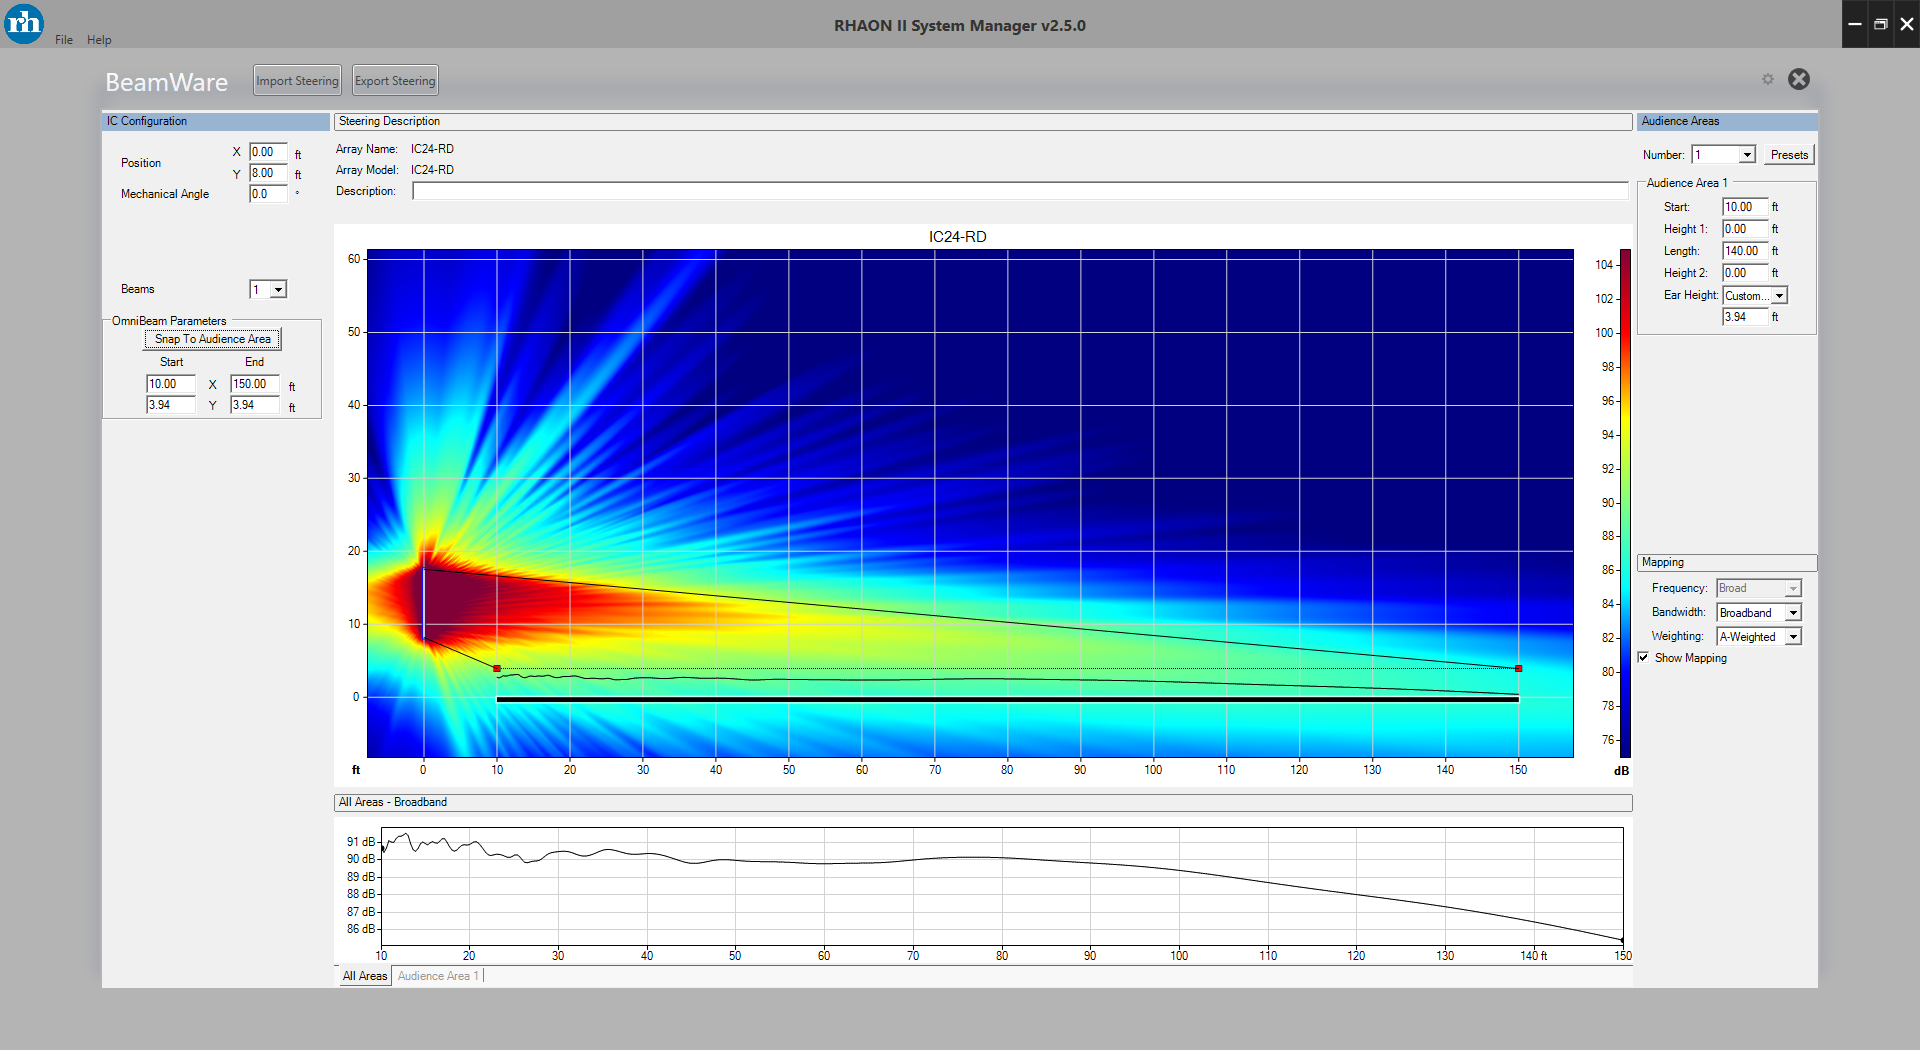Click Import Steering button
The image size is (1920, 1050).
(297, 81)
